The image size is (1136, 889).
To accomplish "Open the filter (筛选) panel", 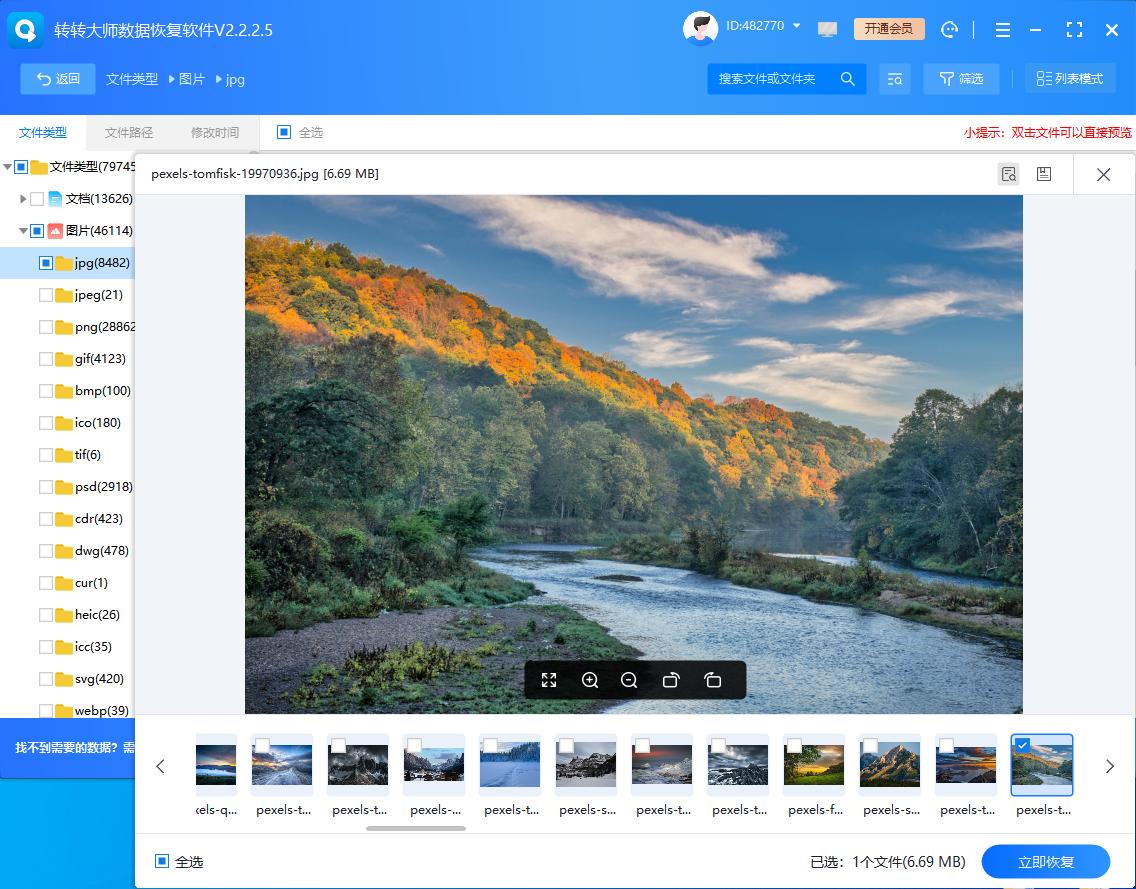I will click(961, 78).
